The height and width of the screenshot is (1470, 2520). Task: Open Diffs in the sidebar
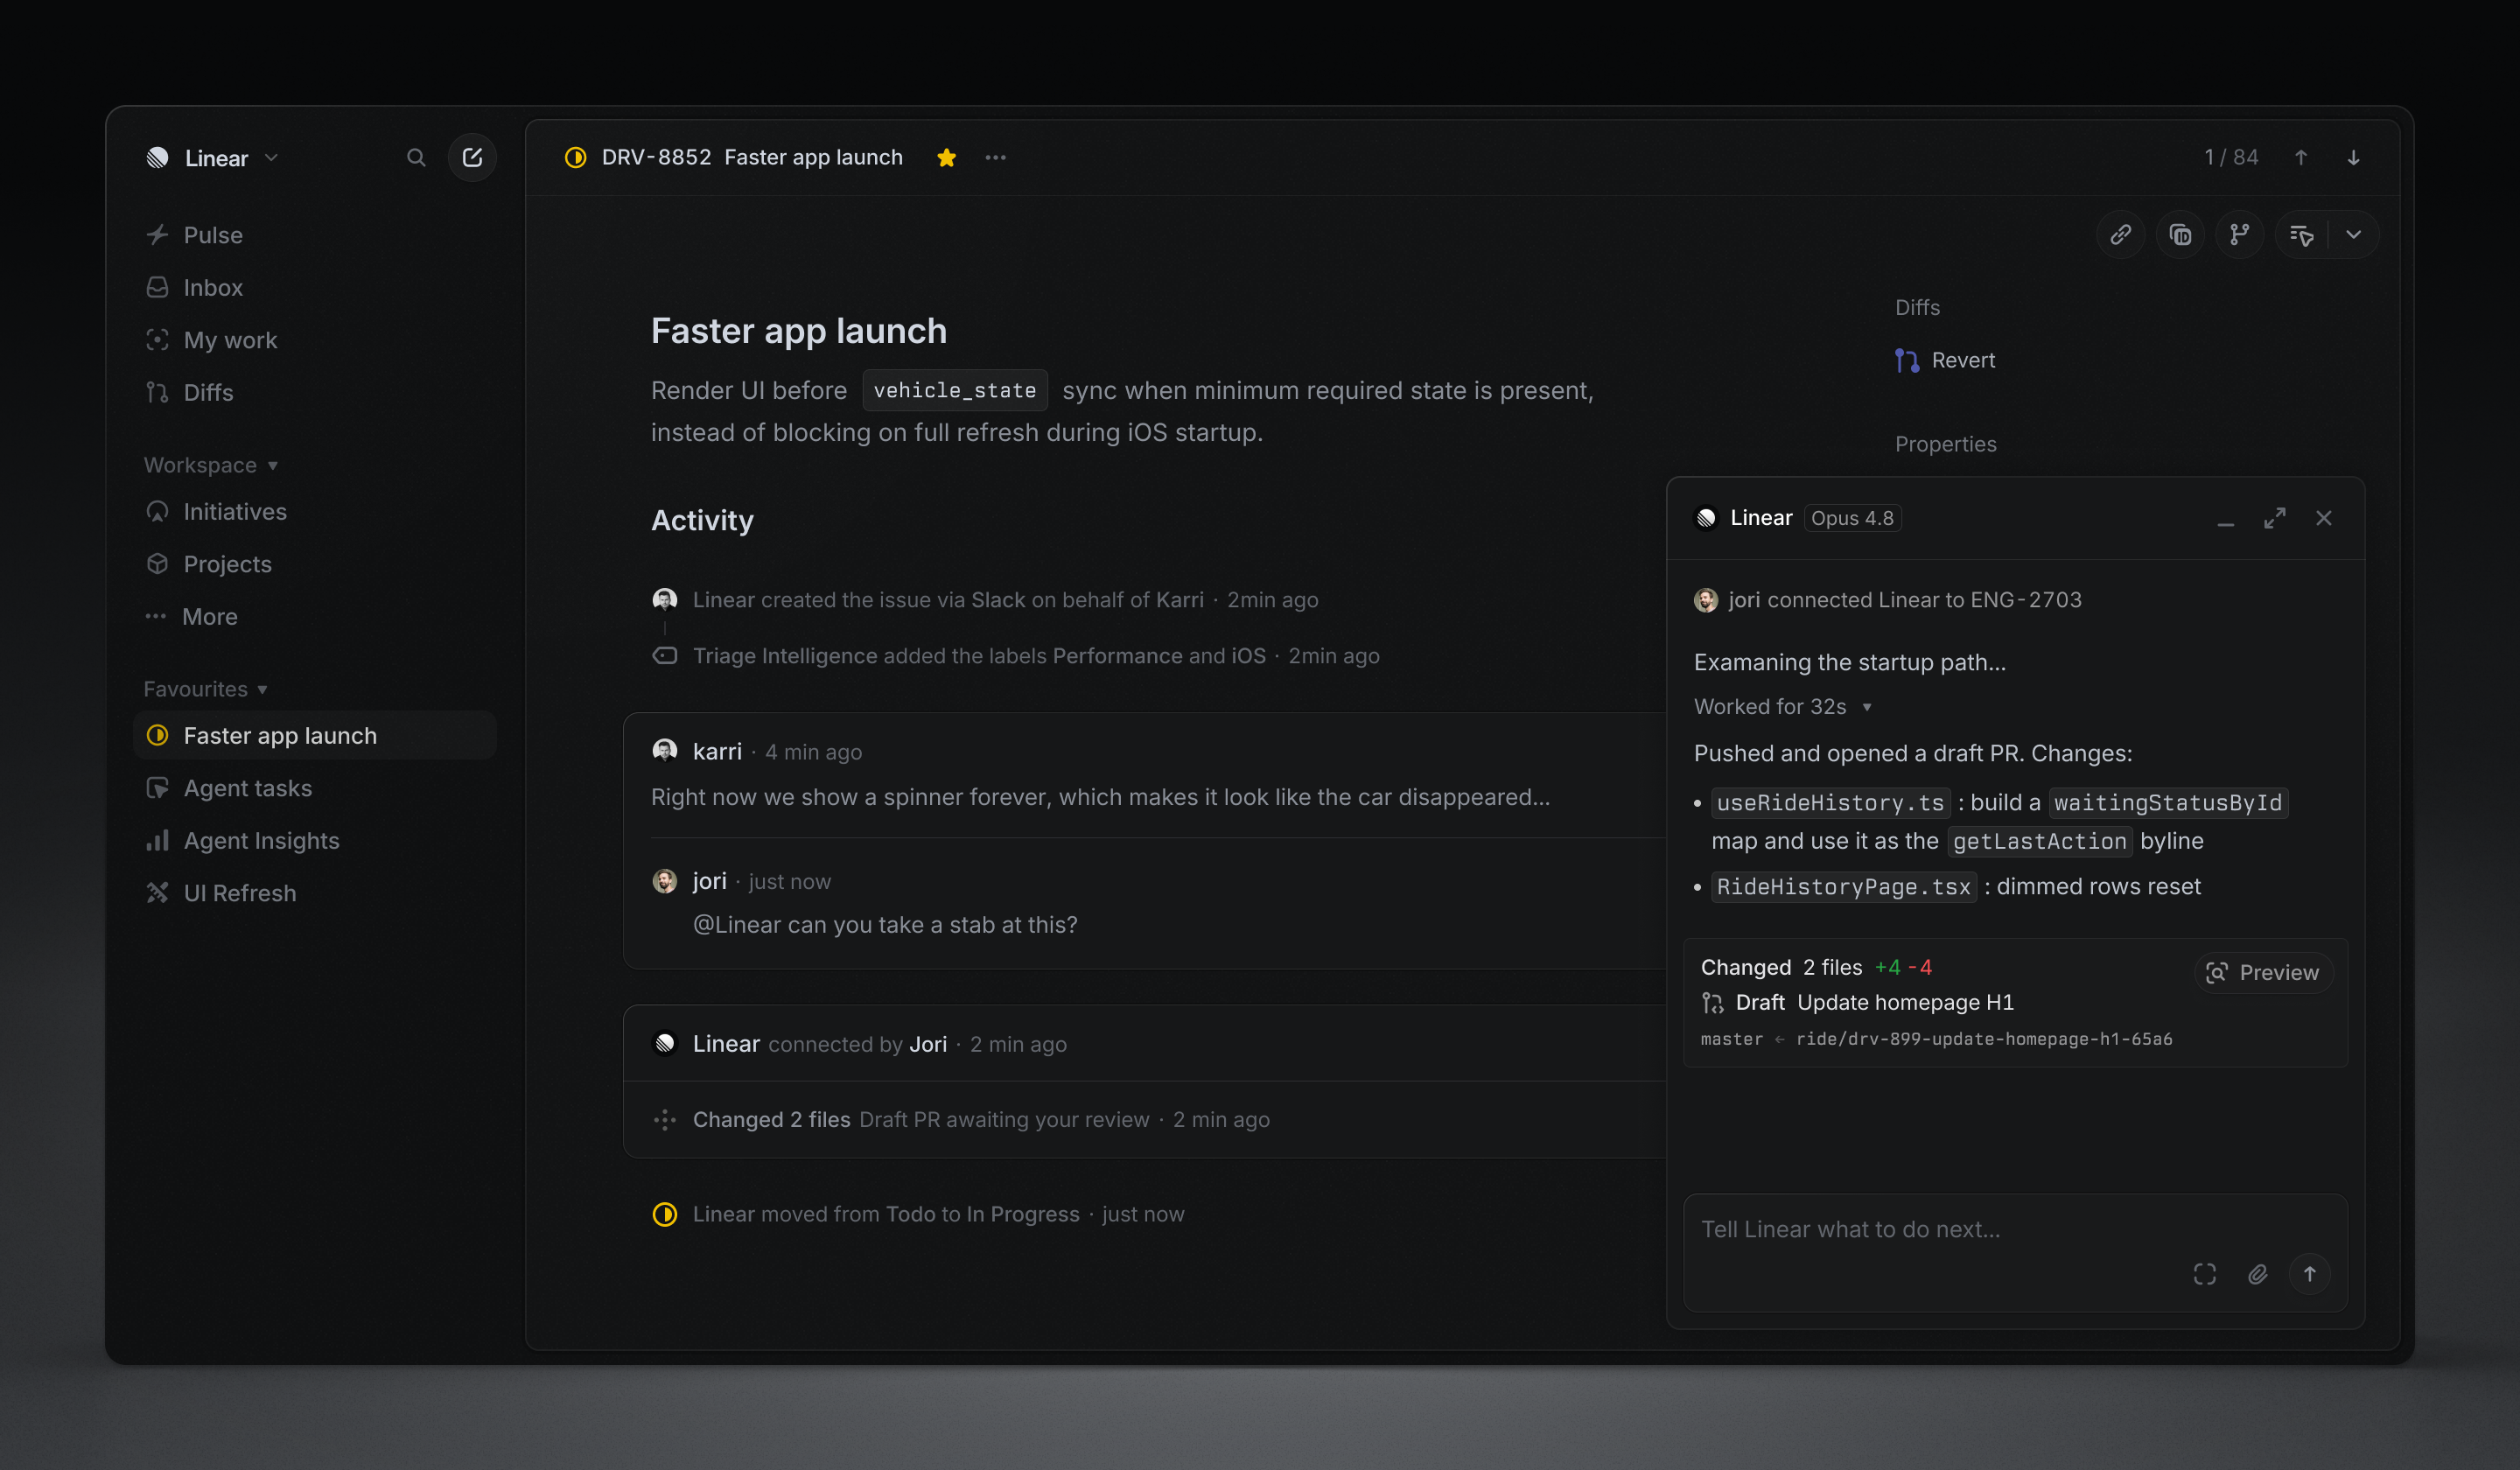315,393
